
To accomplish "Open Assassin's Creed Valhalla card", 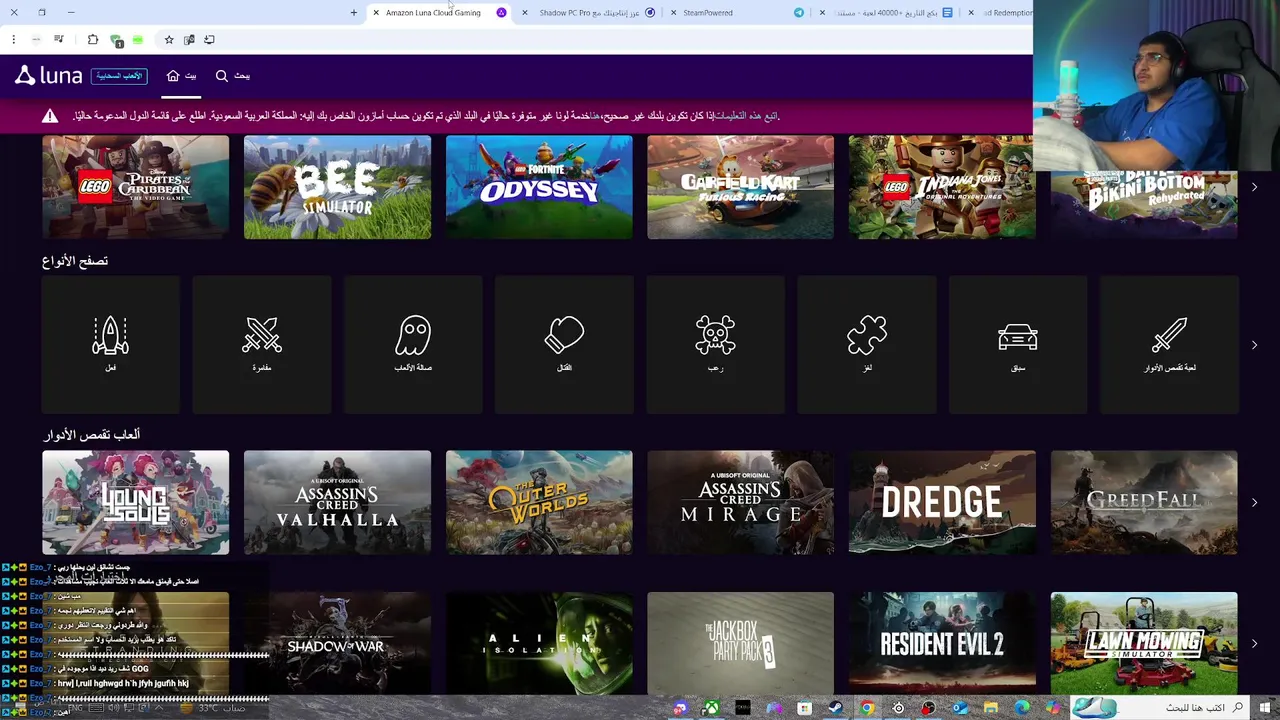I will coord(337,503).
